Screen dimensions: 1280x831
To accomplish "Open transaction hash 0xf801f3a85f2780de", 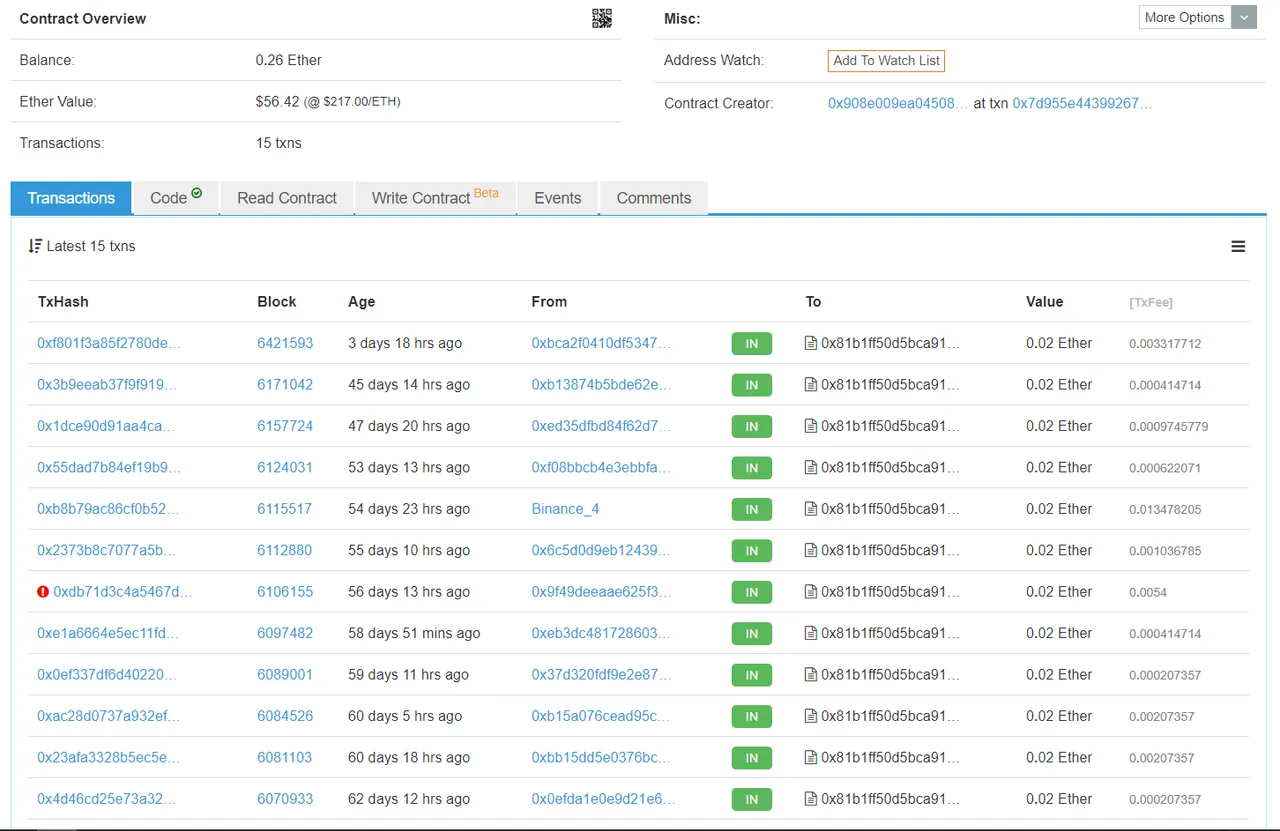I will [109, 343].
